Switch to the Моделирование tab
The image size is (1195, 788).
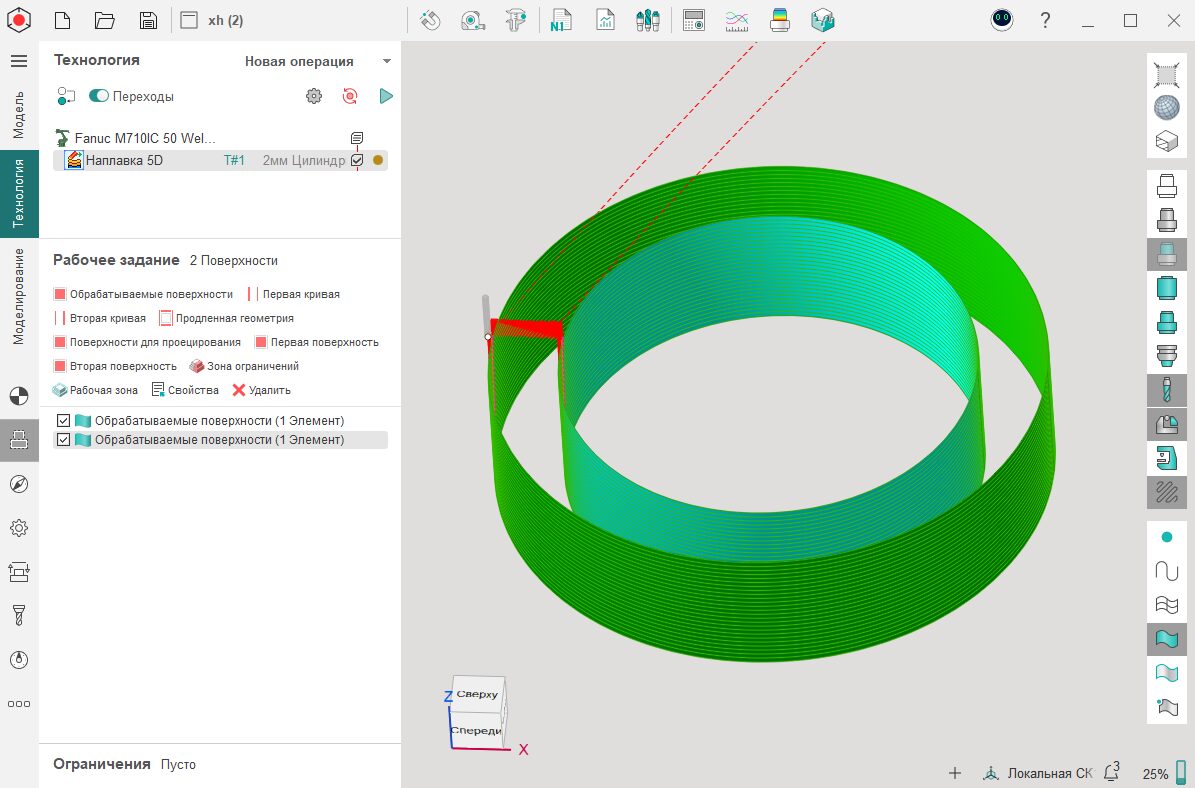[x=19, y=297]
